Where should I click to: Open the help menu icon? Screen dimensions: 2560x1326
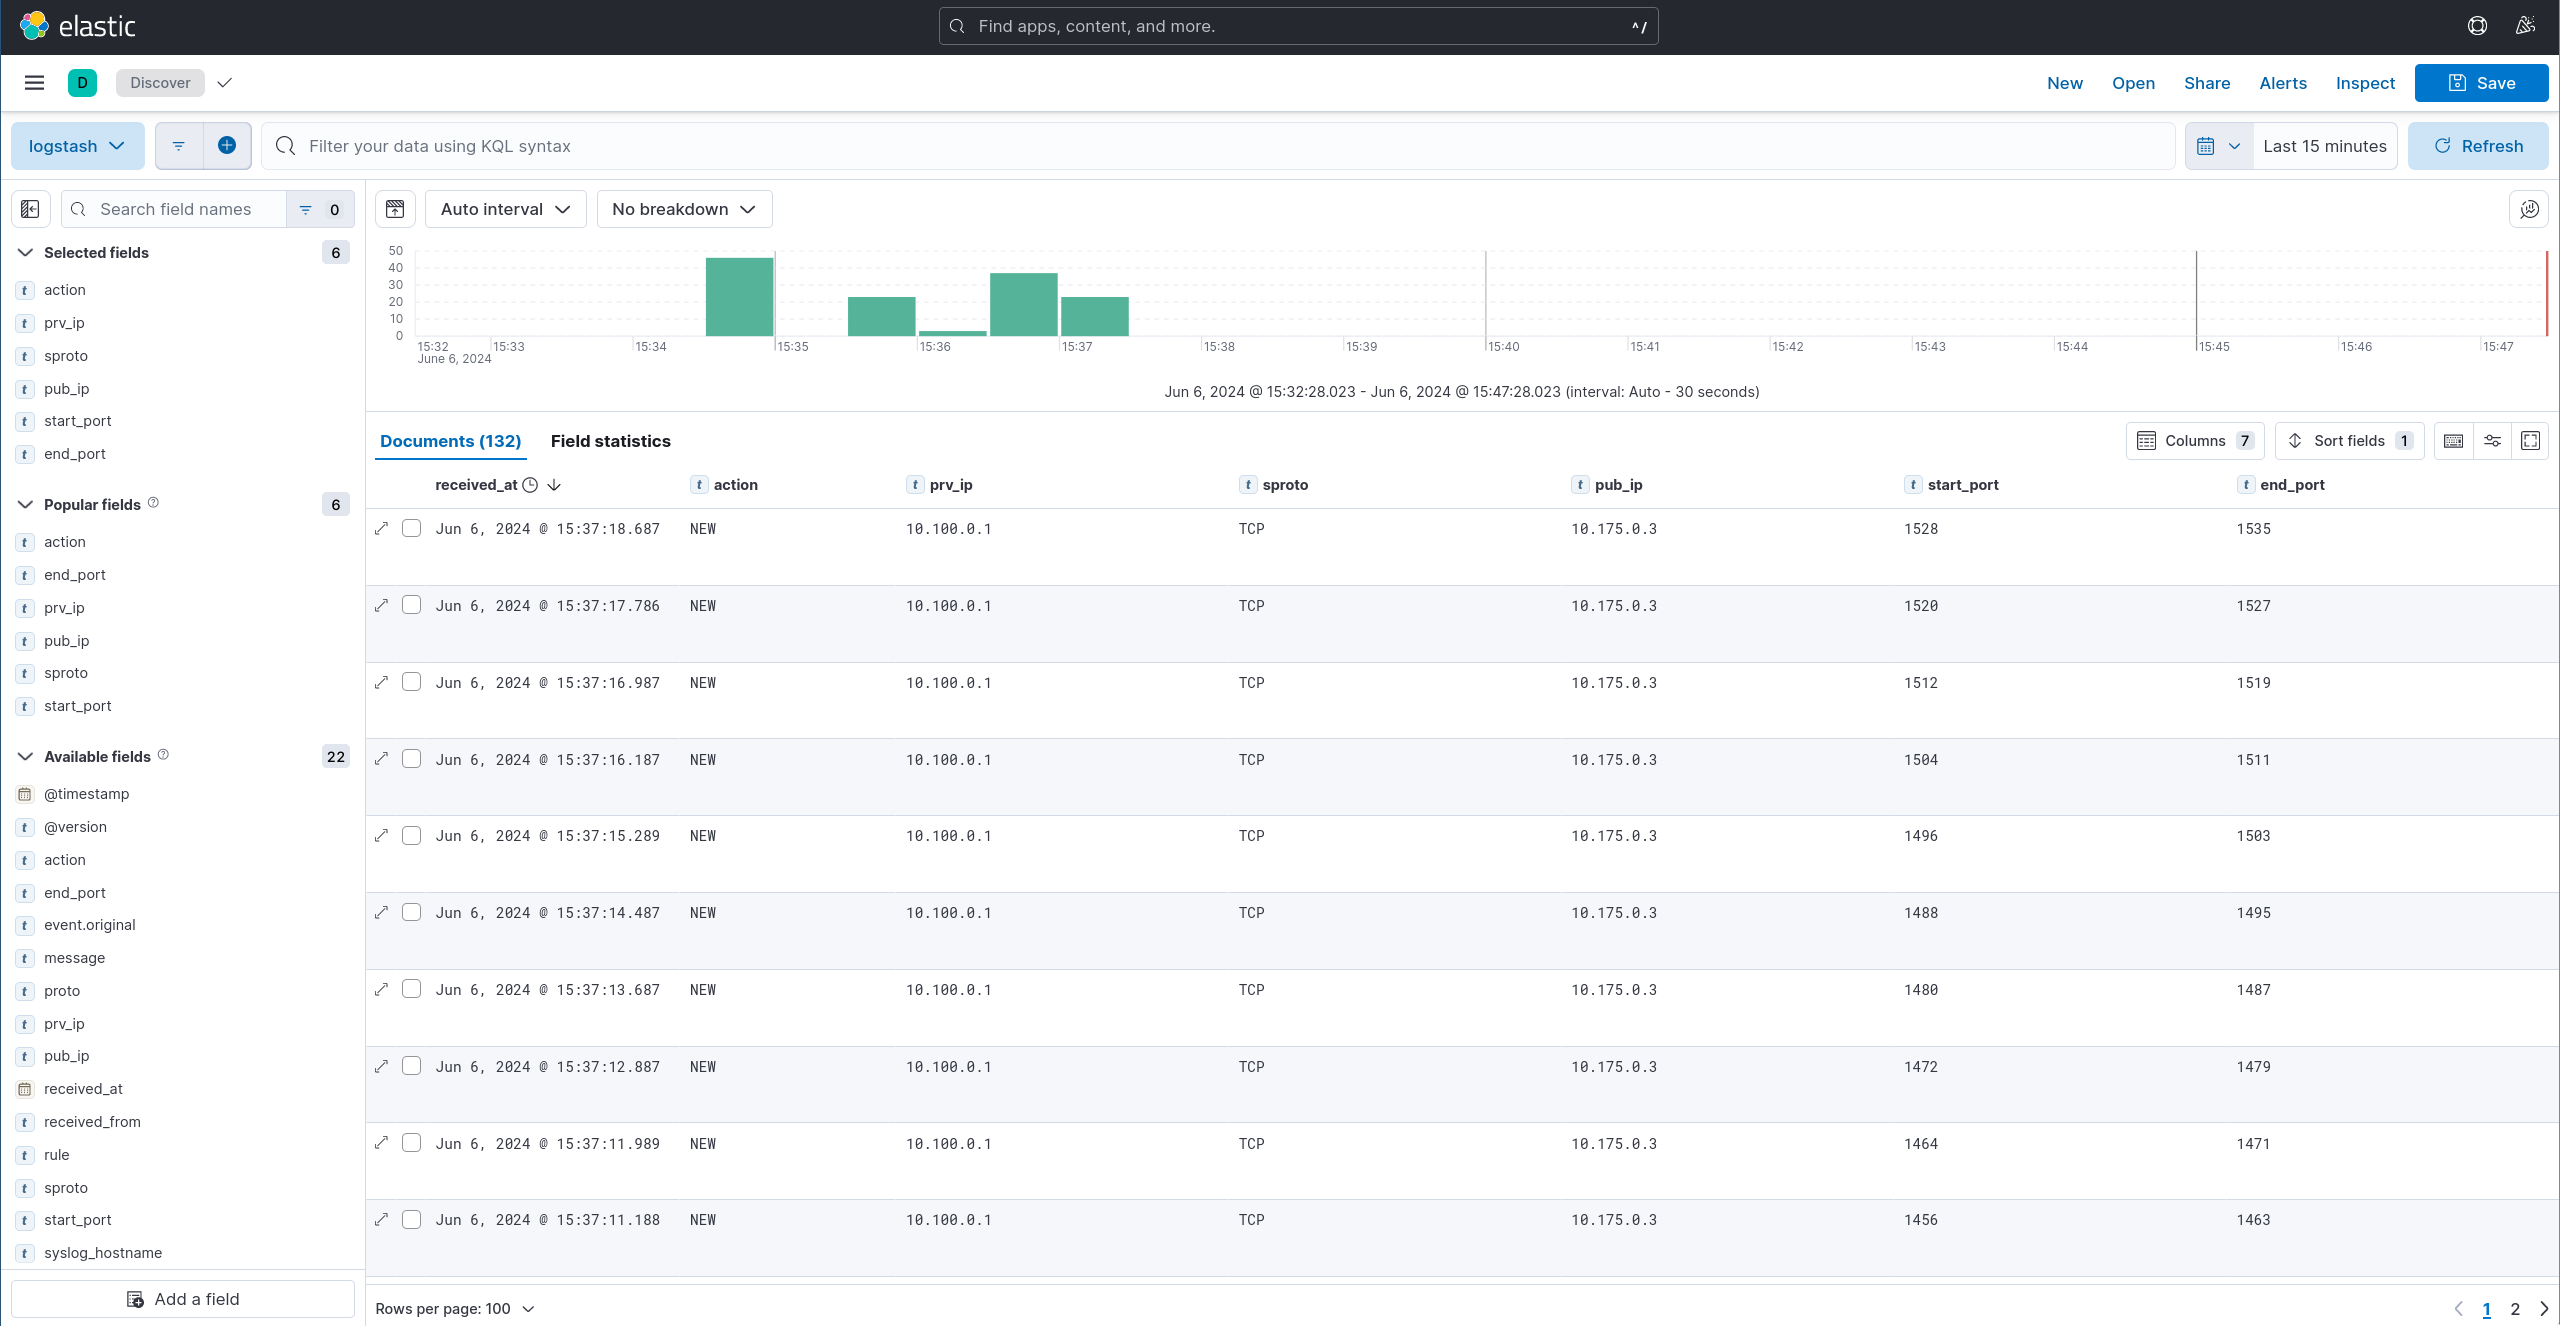pos(2477,26)
